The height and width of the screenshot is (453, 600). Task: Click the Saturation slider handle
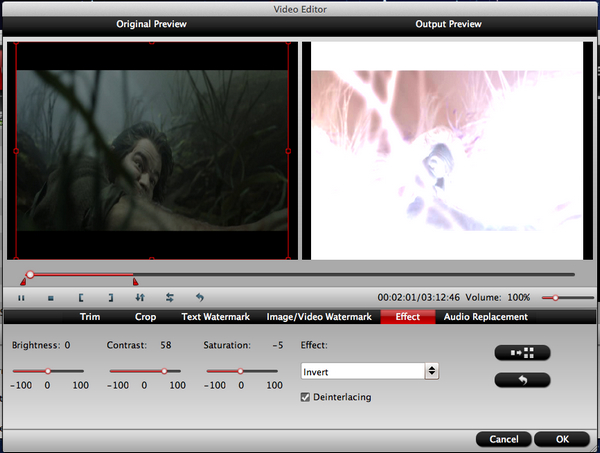pos(240,371)
